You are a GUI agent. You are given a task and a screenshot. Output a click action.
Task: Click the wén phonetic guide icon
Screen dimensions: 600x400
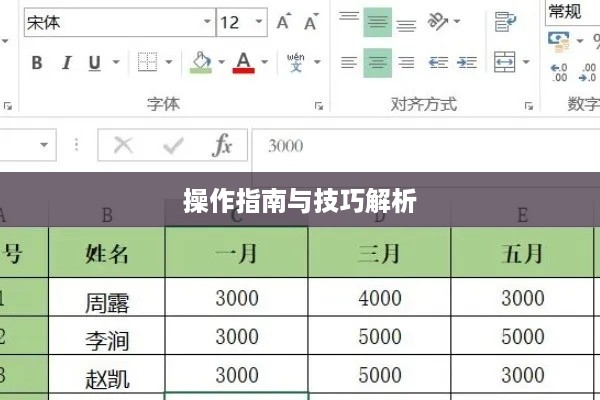296,62
